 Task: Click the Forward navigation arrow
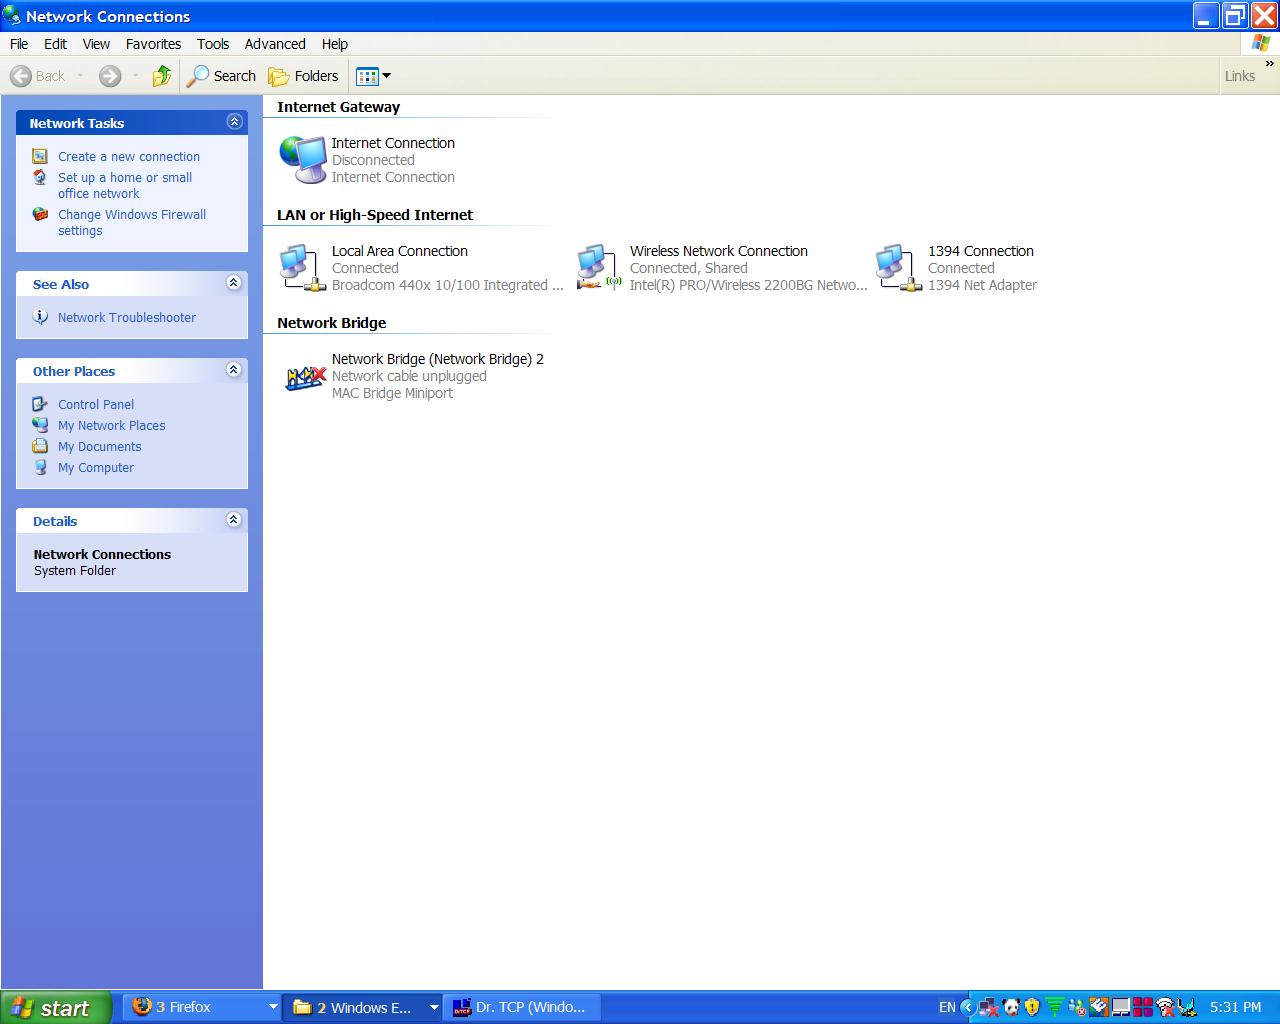pos(110,76)
